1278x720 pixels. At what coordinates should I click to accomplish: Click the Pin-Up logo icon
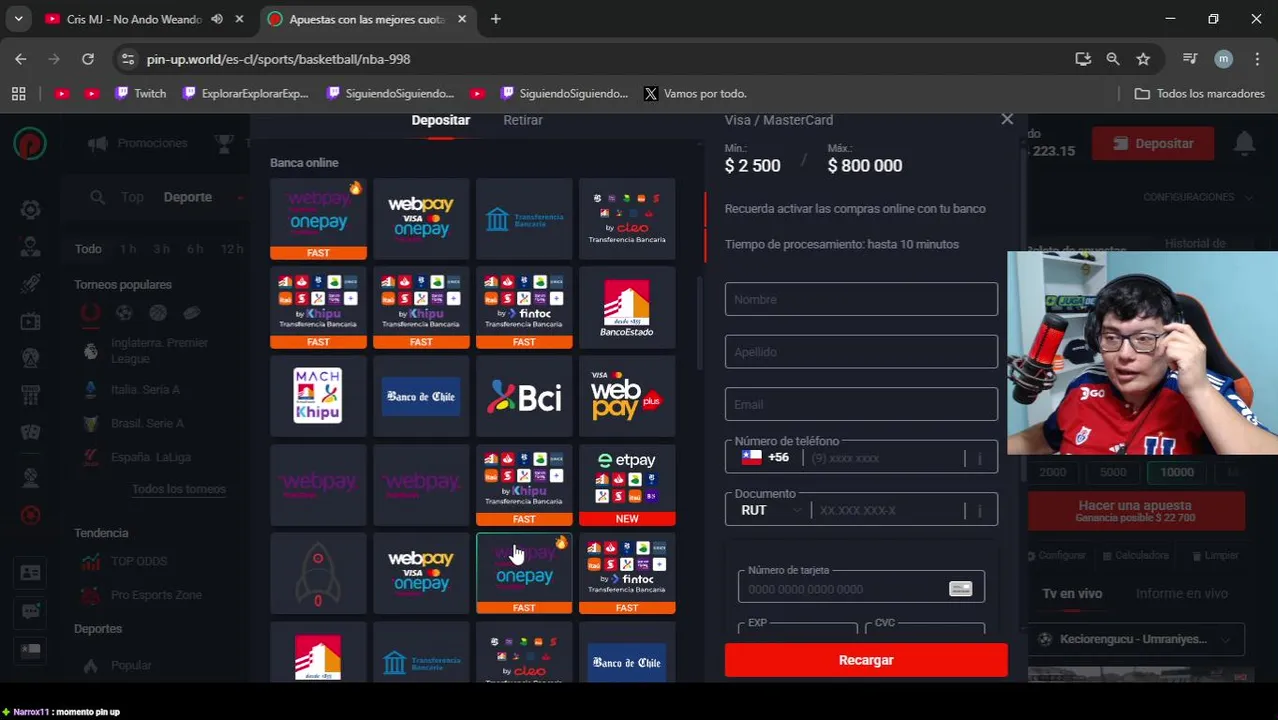click(x=30, y=144)
